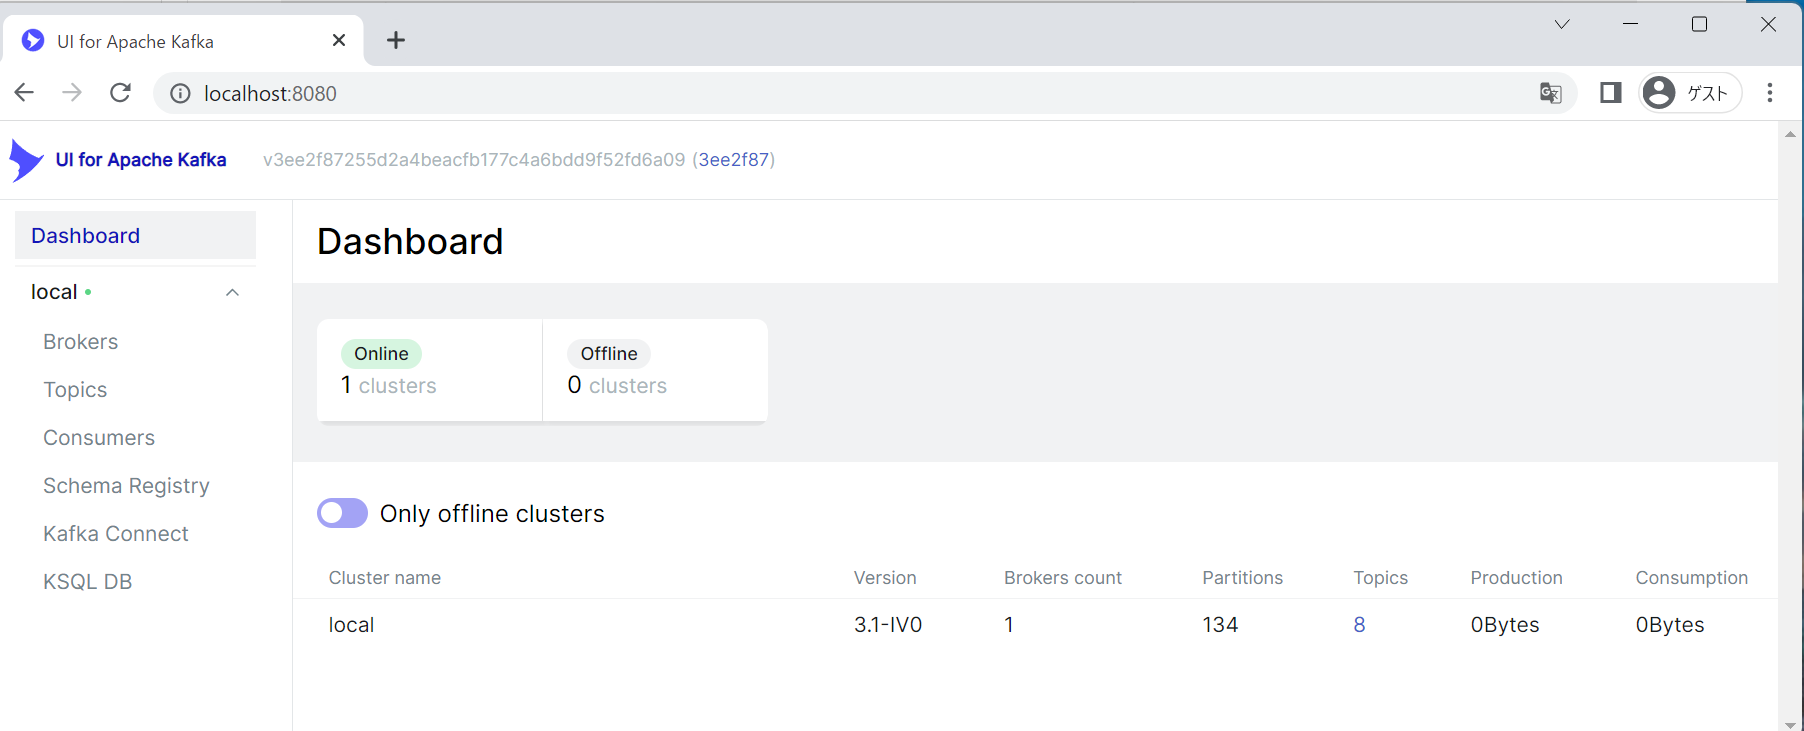Reload the page with the refresh icon
The height and width of the screenshot is (731, 1804).
pos(120,93)
